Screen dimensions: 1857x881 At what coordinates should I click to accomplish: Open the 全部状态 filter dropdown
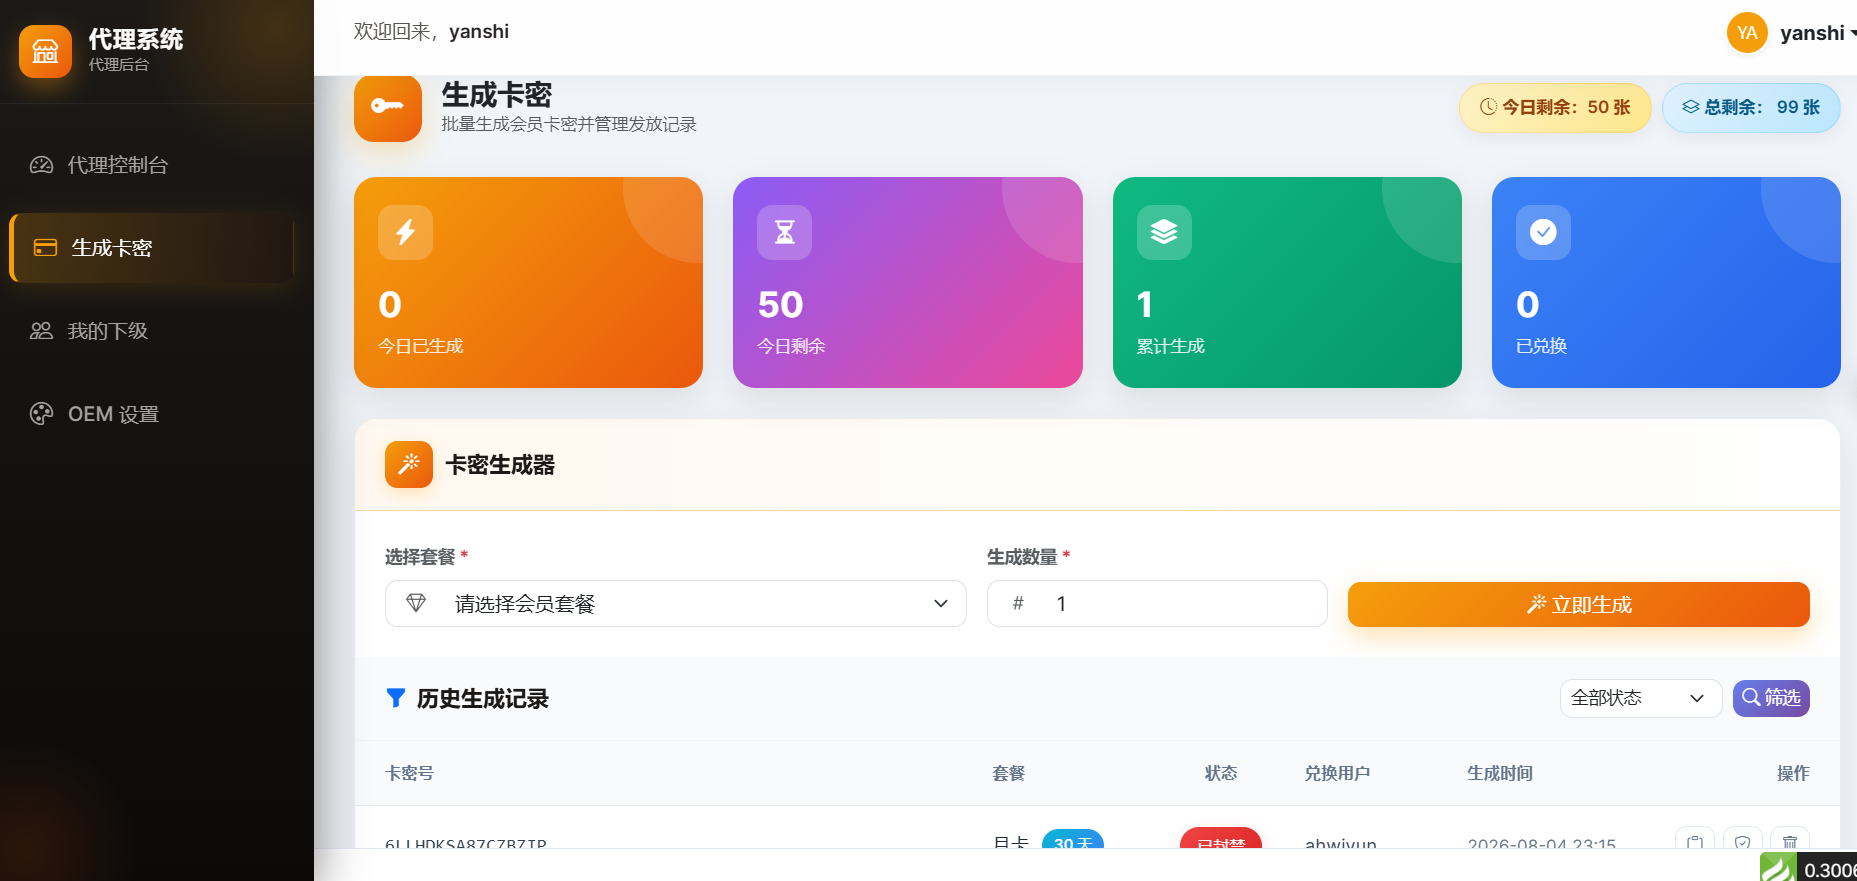1641,698
